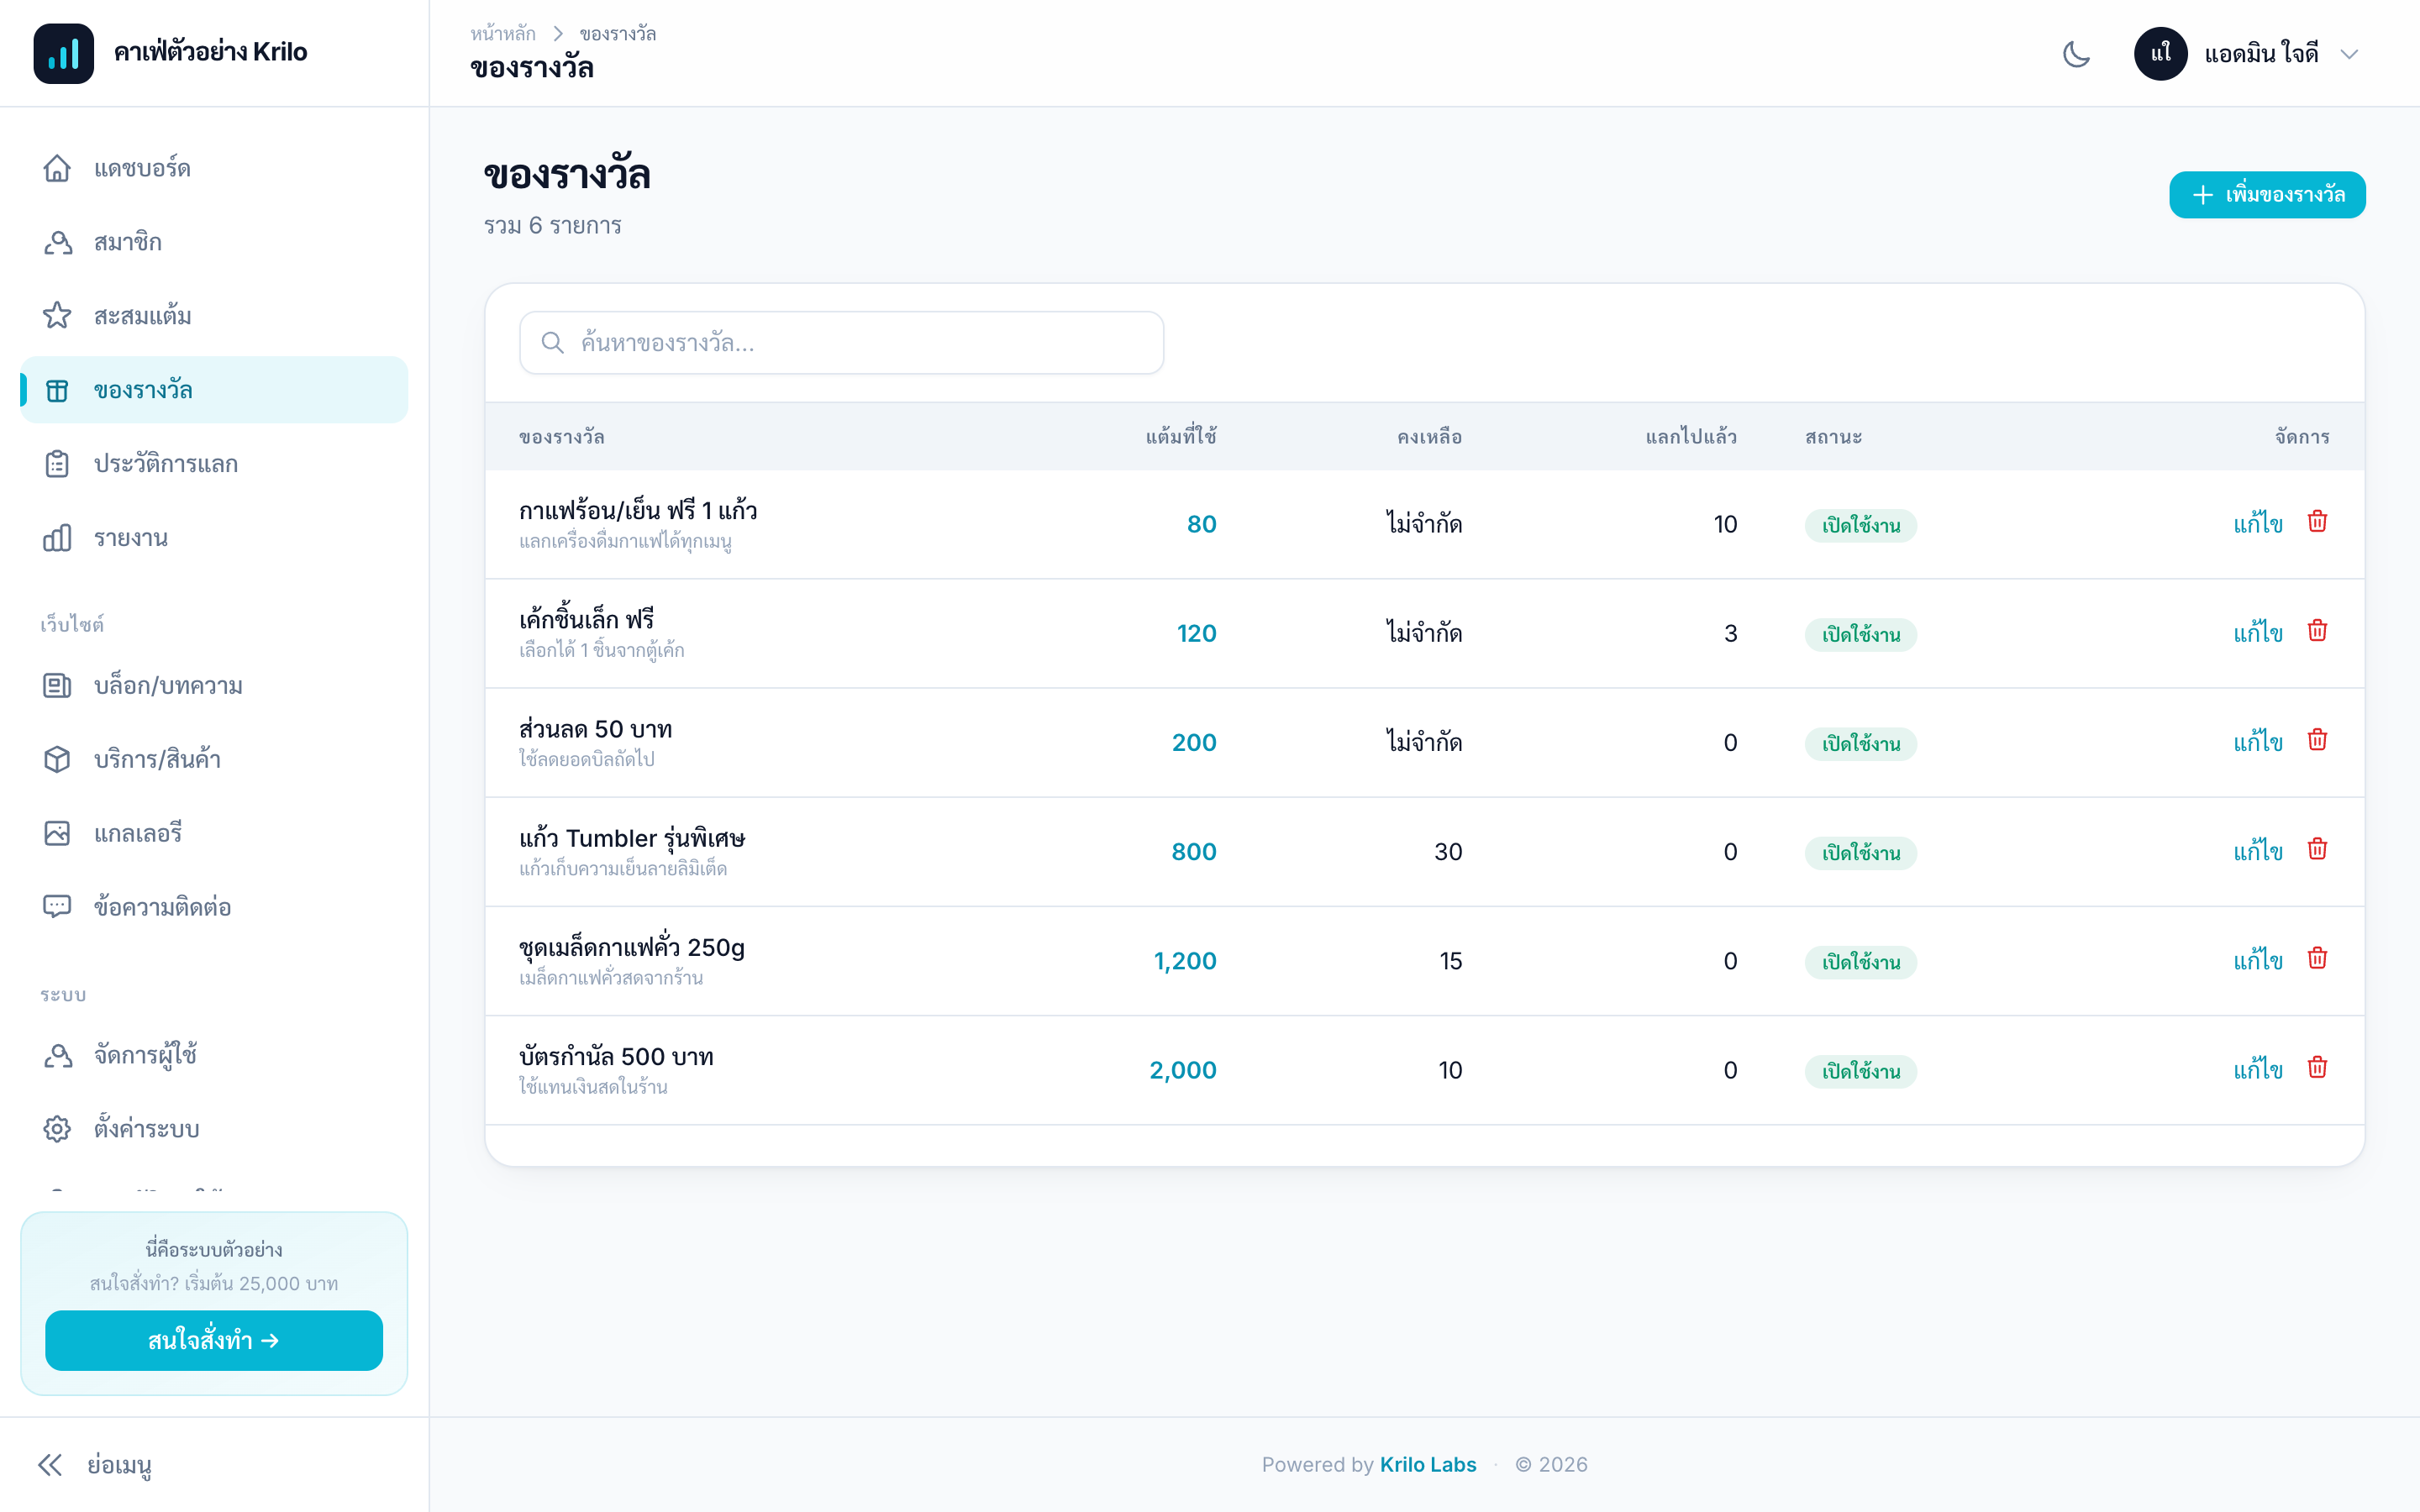Go to หน้าหลัก in the breadcrumb
The height and width of the screenshot is (1512, 2420).
point(503,34)
